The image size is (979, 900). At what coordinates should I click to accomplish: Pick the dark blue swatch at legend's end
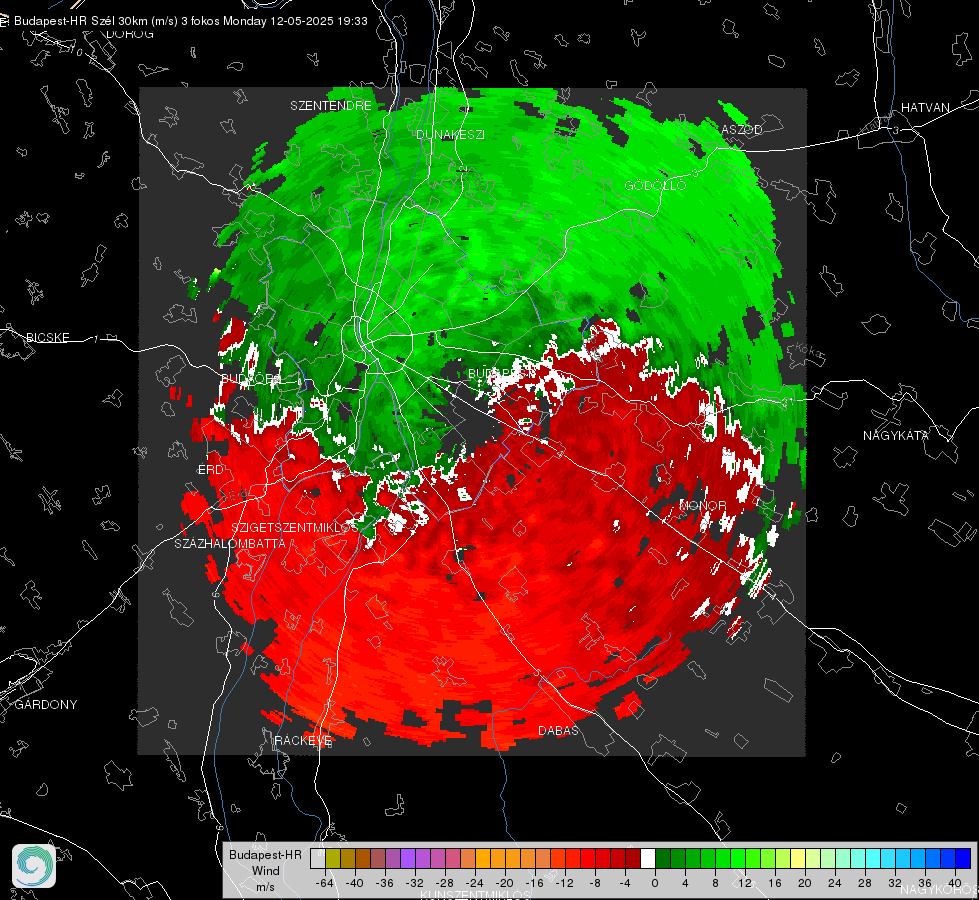pyautogui.click(x=963, y=859)
